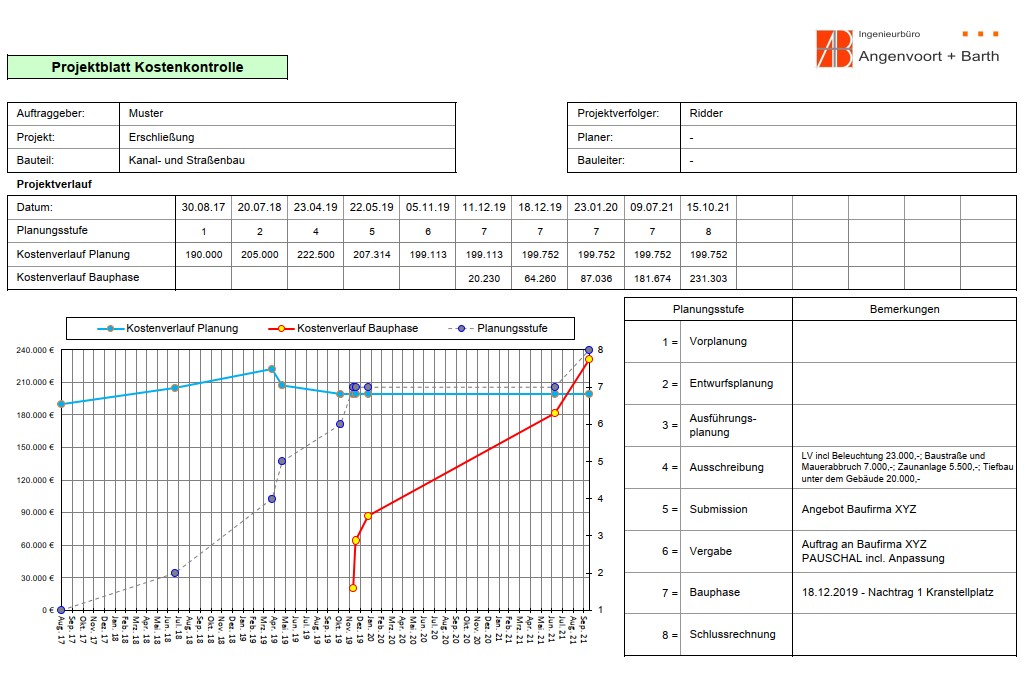Select the Projektverfolger value Ridder
This screenshot has height=680, width=1029.
[706, 113]
